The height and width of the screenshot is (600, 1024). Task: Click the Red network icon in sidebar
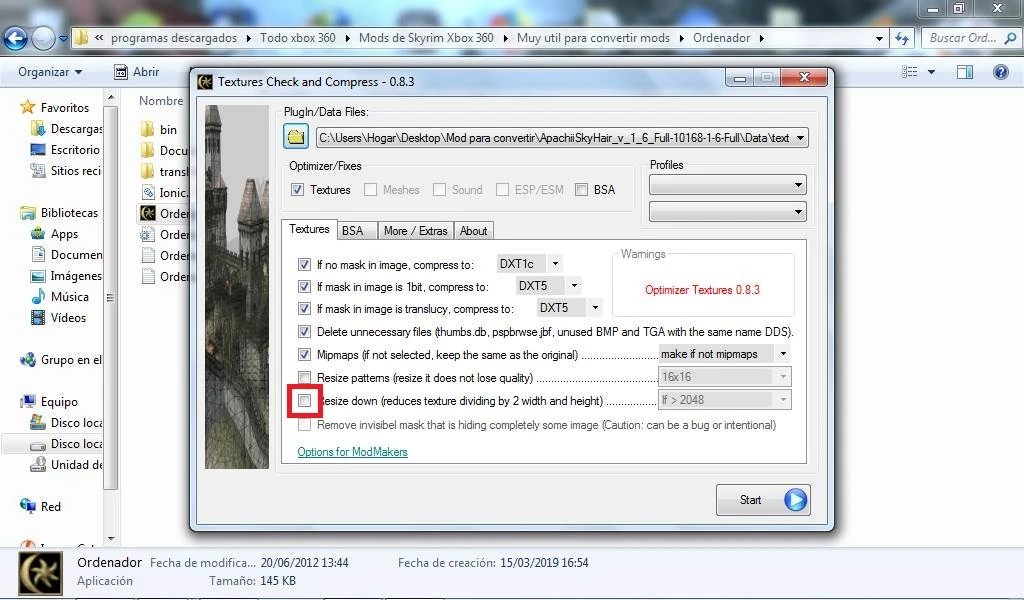click(x=27, y=506)
